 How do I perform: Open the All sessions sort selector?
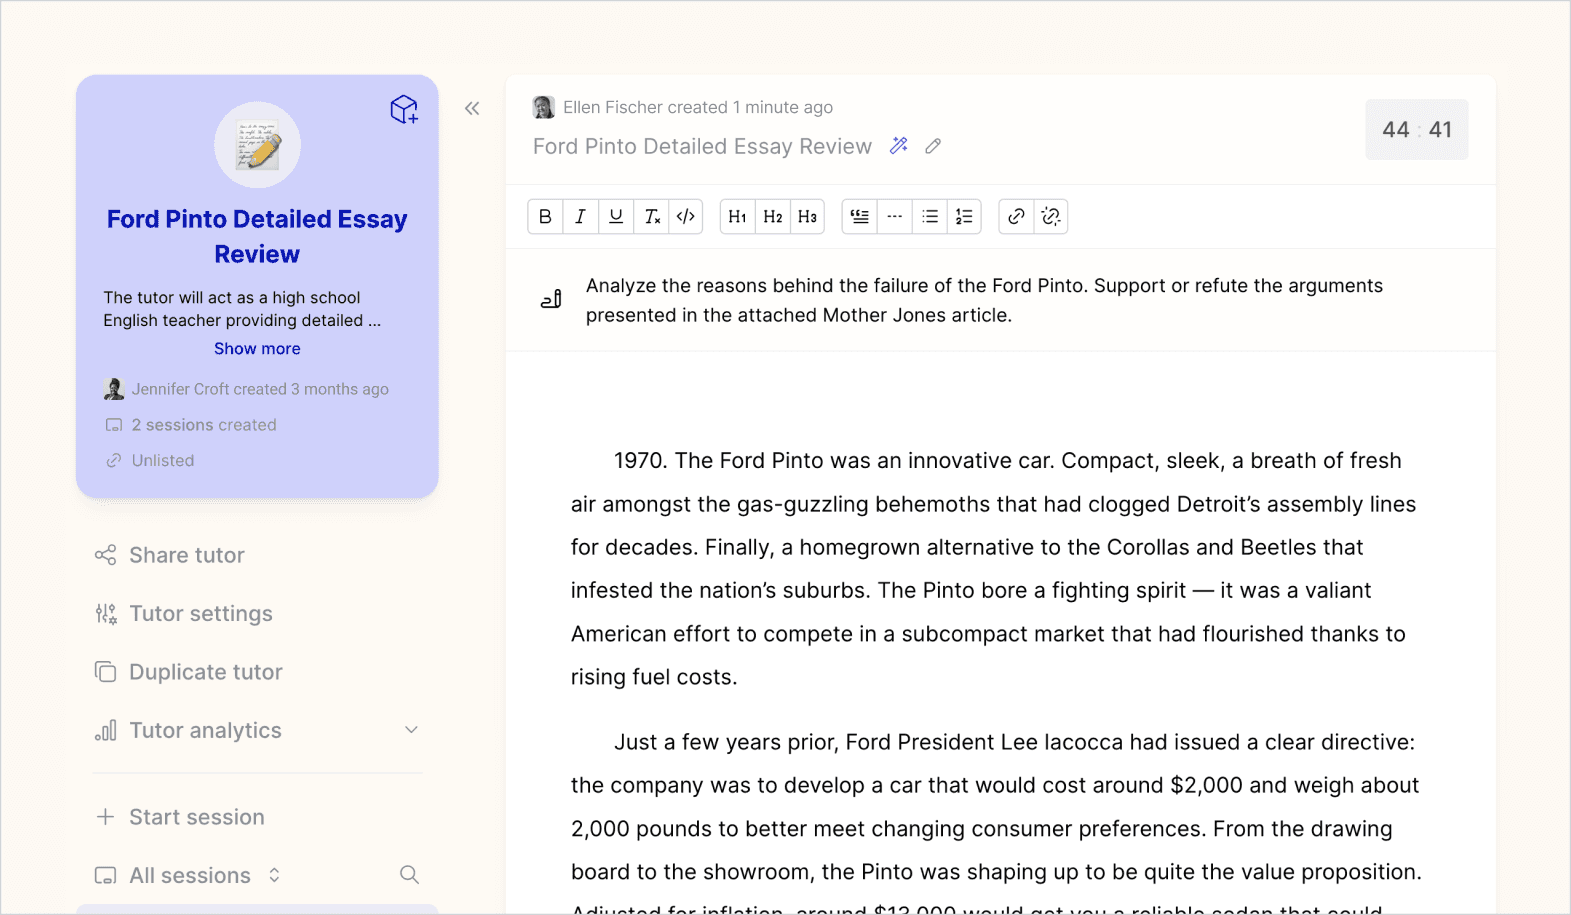(274, 875)
